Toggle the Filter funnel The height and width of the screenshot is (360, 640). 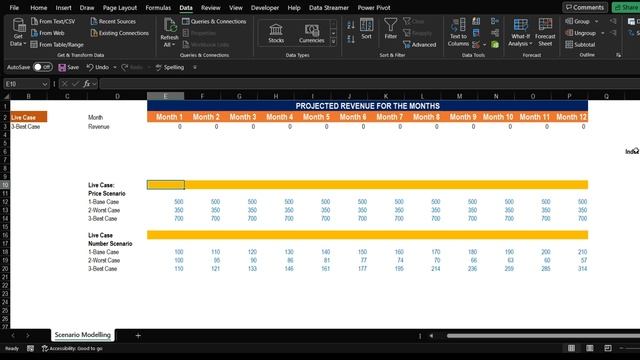[391, 29]
